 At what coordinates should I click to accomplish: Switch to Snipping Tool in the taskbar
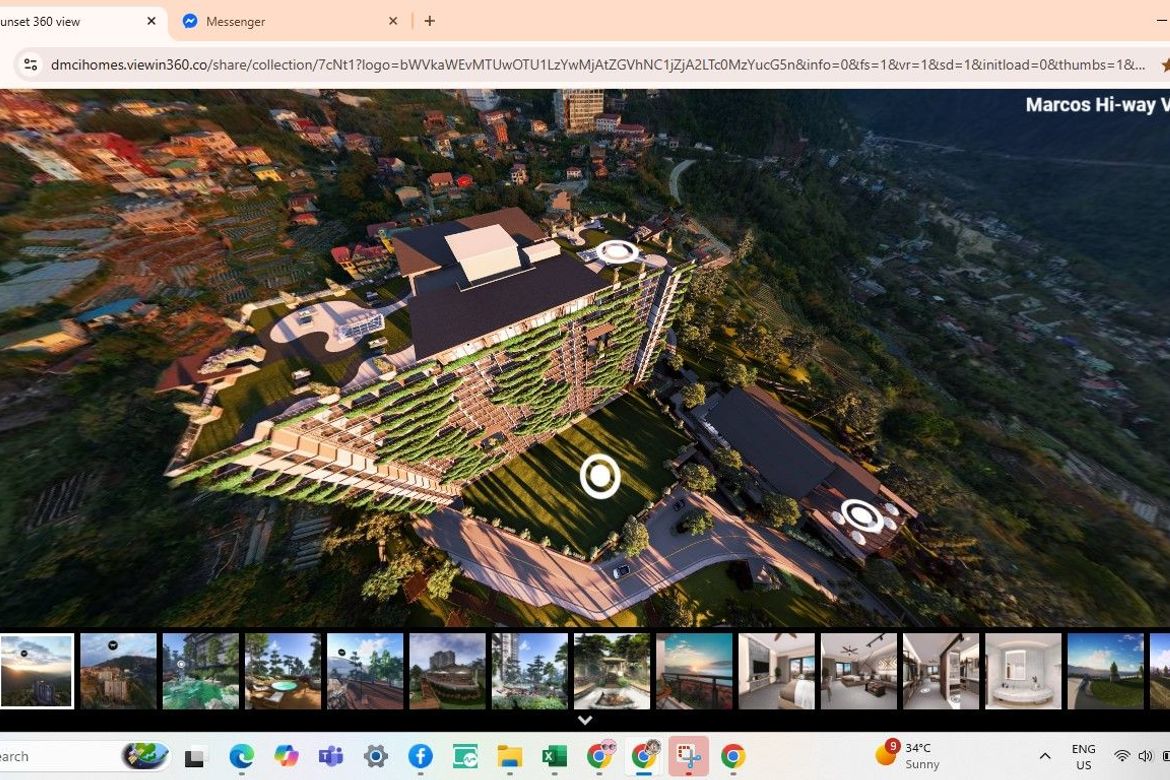688,757
